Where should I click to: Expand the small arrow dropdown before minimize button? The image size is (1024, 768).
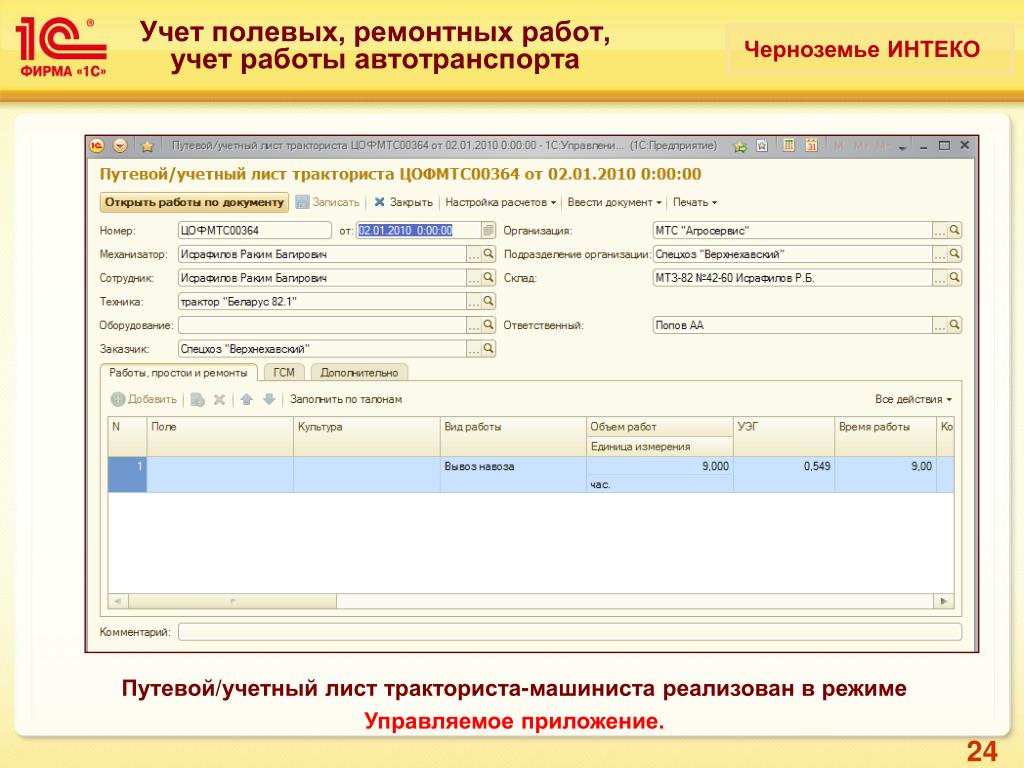pos(903,148)
